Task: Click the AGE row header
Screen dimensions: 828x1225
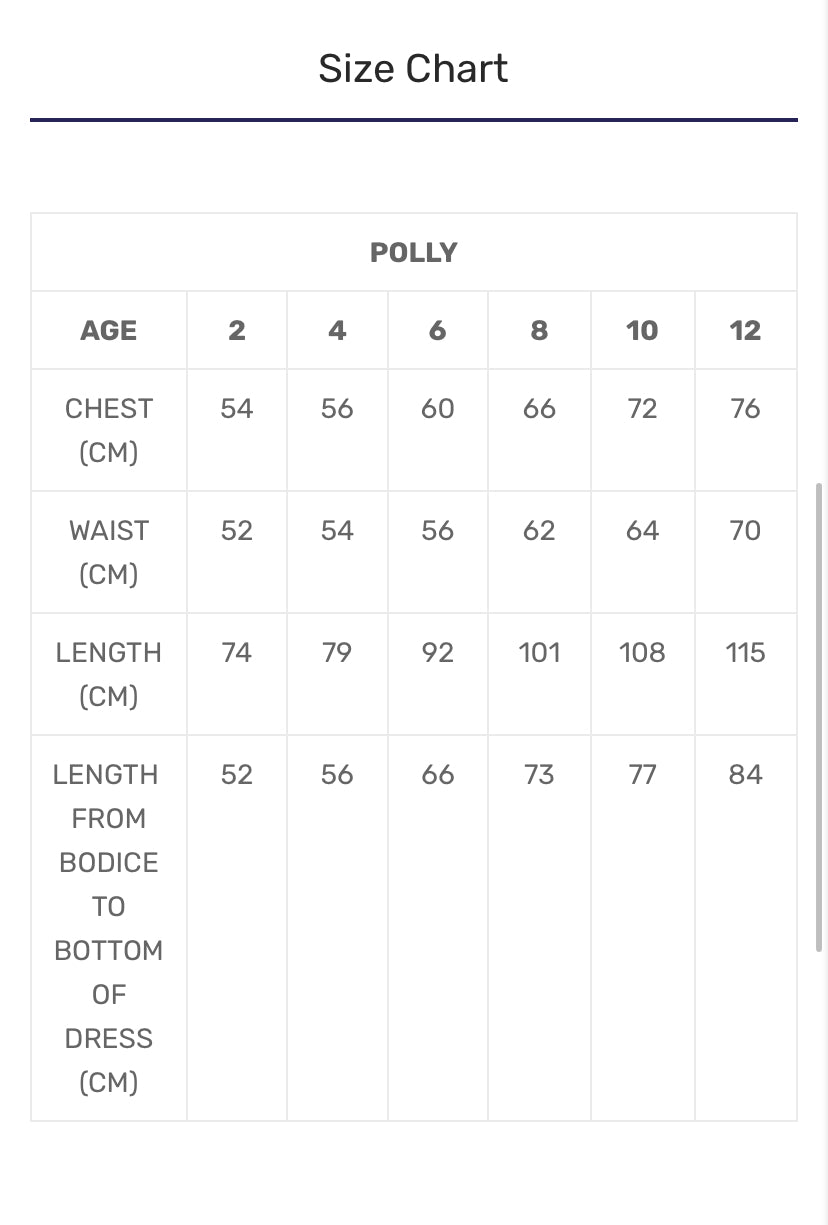Action: coord(108,331)
